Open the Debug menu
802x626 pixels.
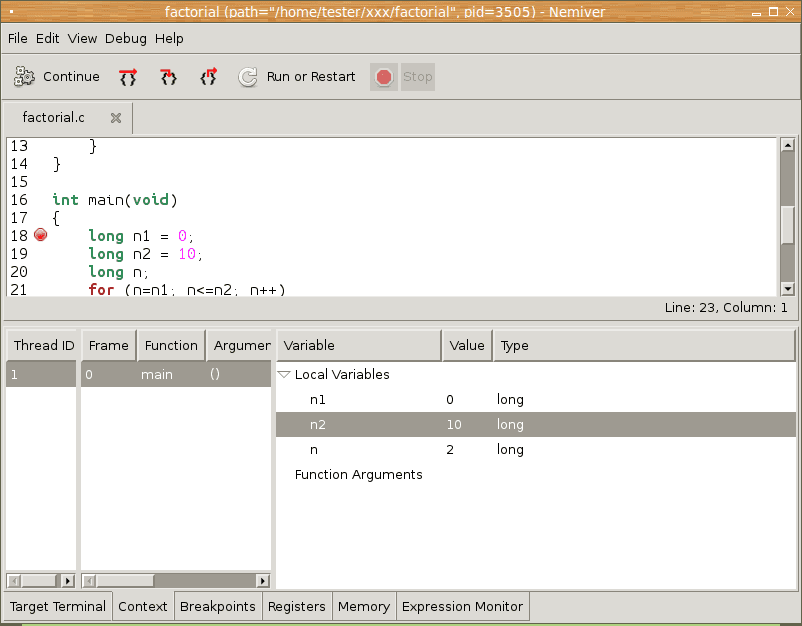[125, 38]
